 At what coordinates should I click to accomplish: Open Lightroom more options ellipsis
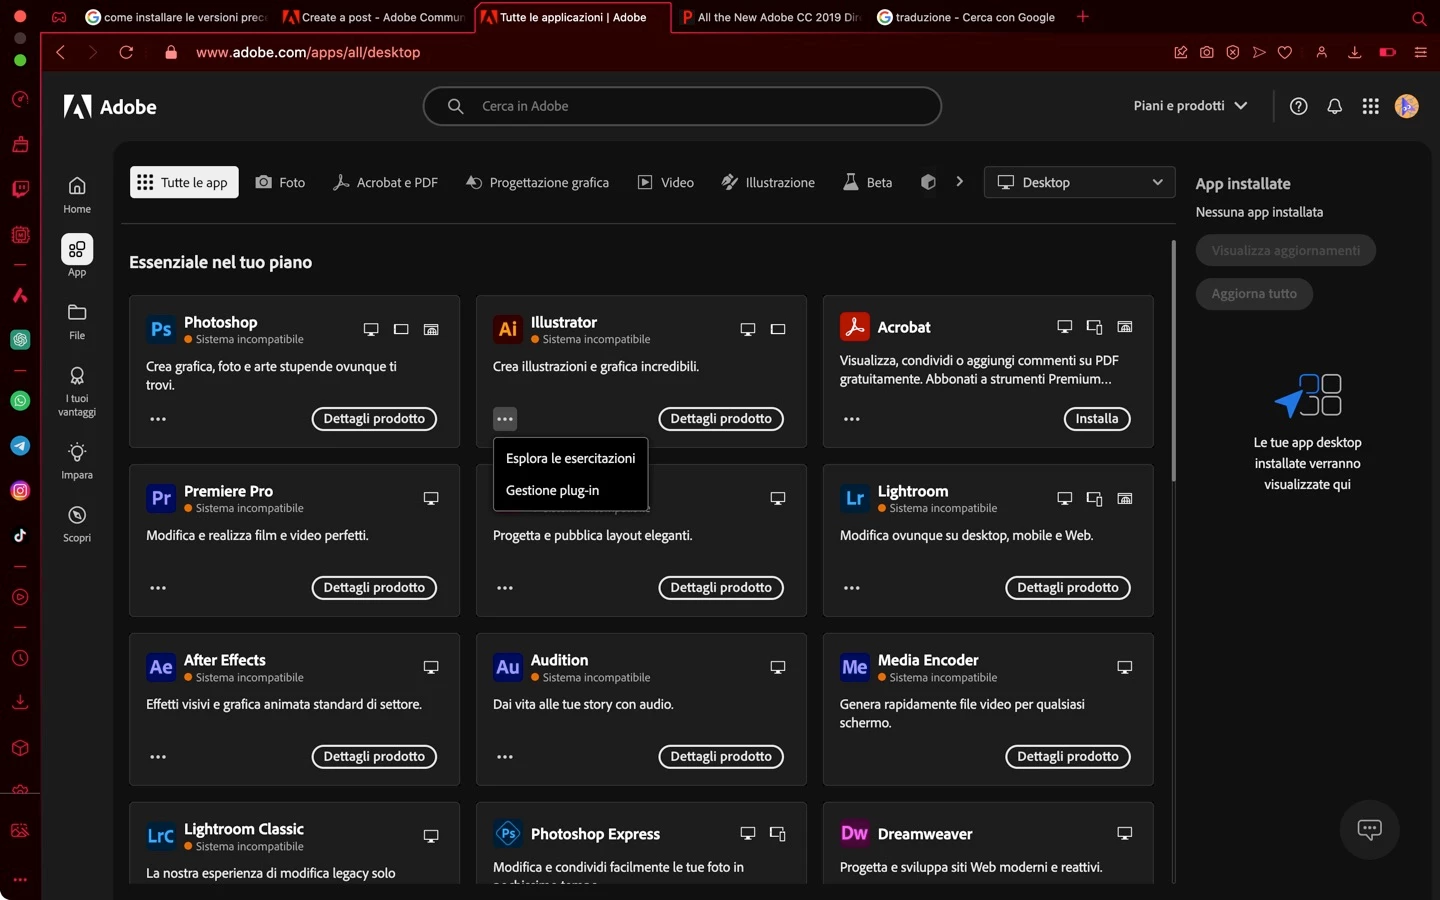pos(852,588)
